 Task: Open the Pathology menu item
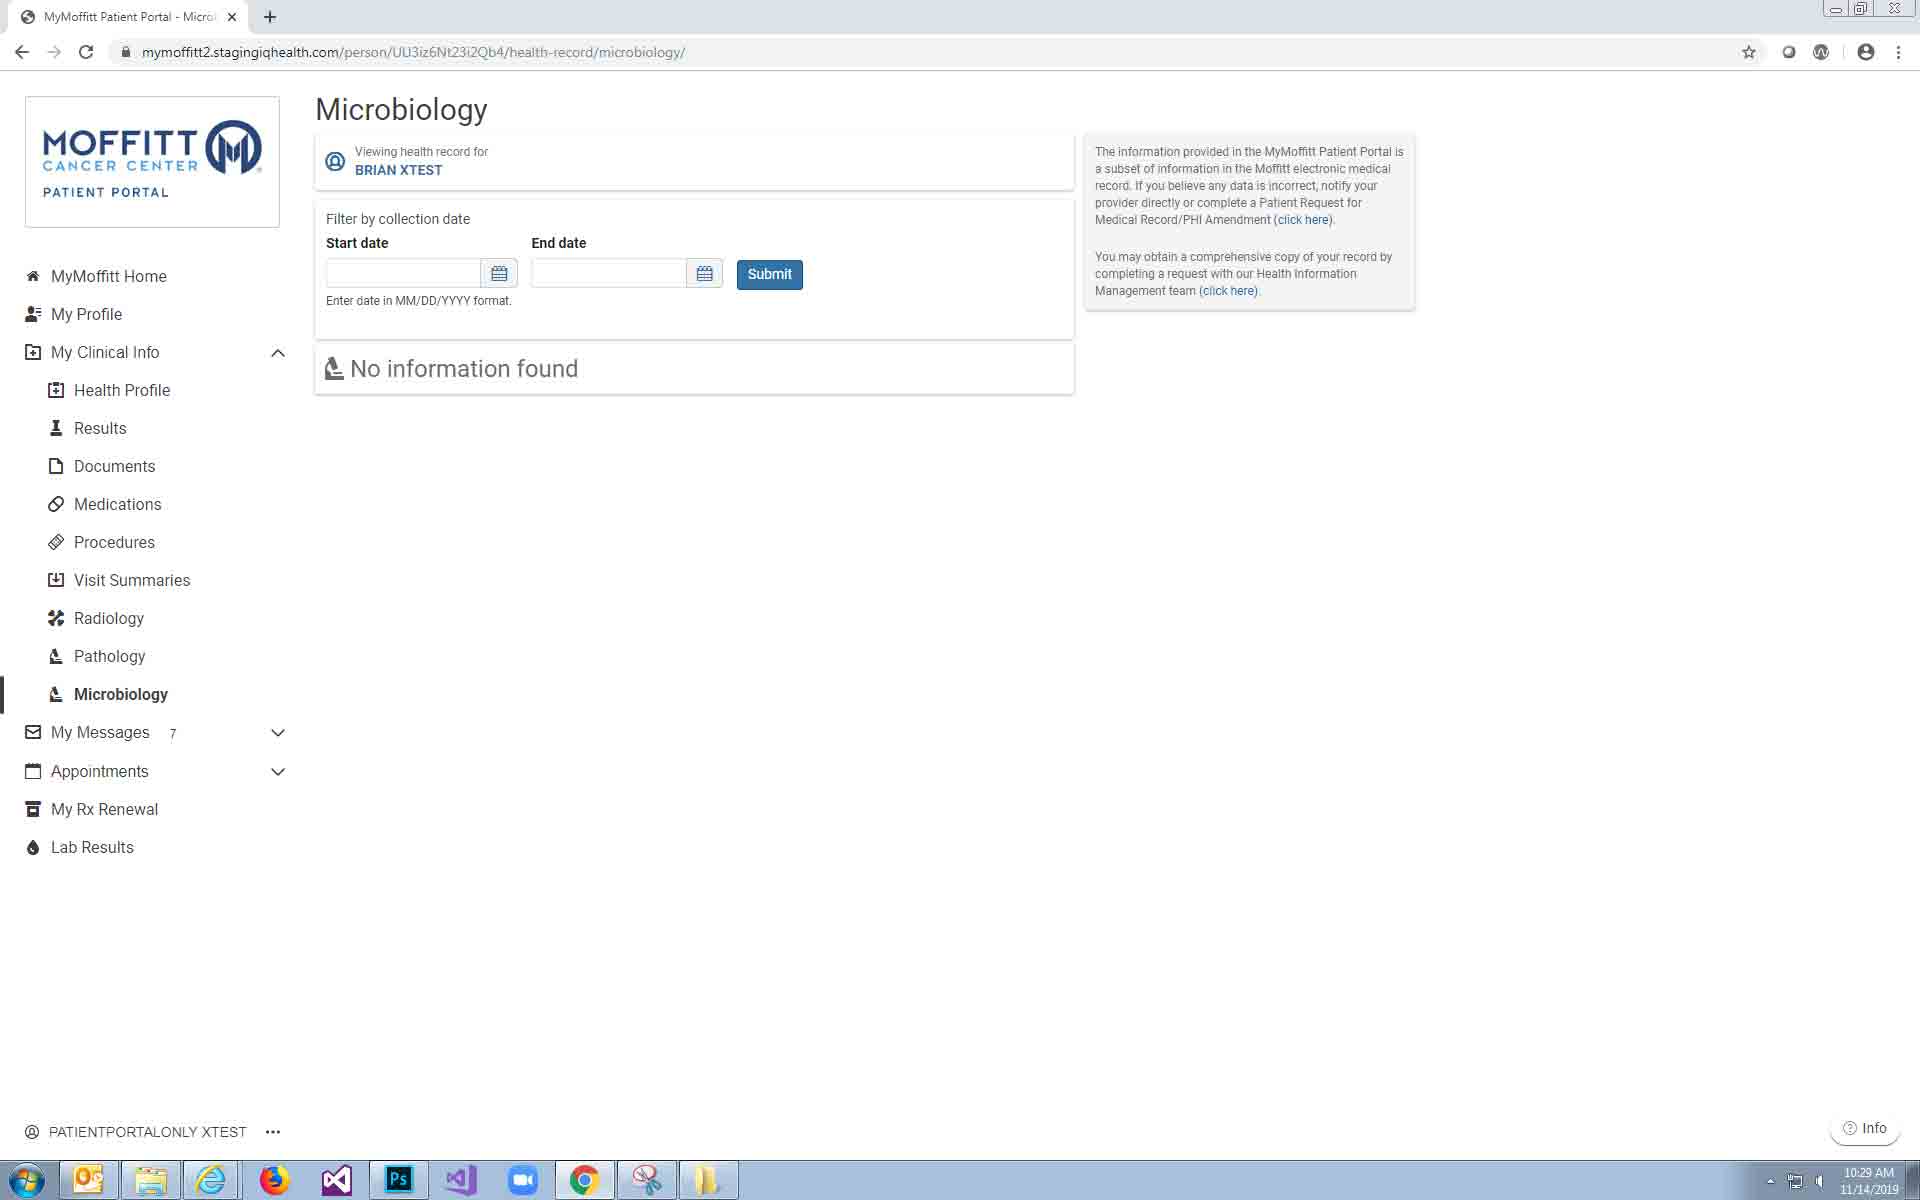(109, 656)
